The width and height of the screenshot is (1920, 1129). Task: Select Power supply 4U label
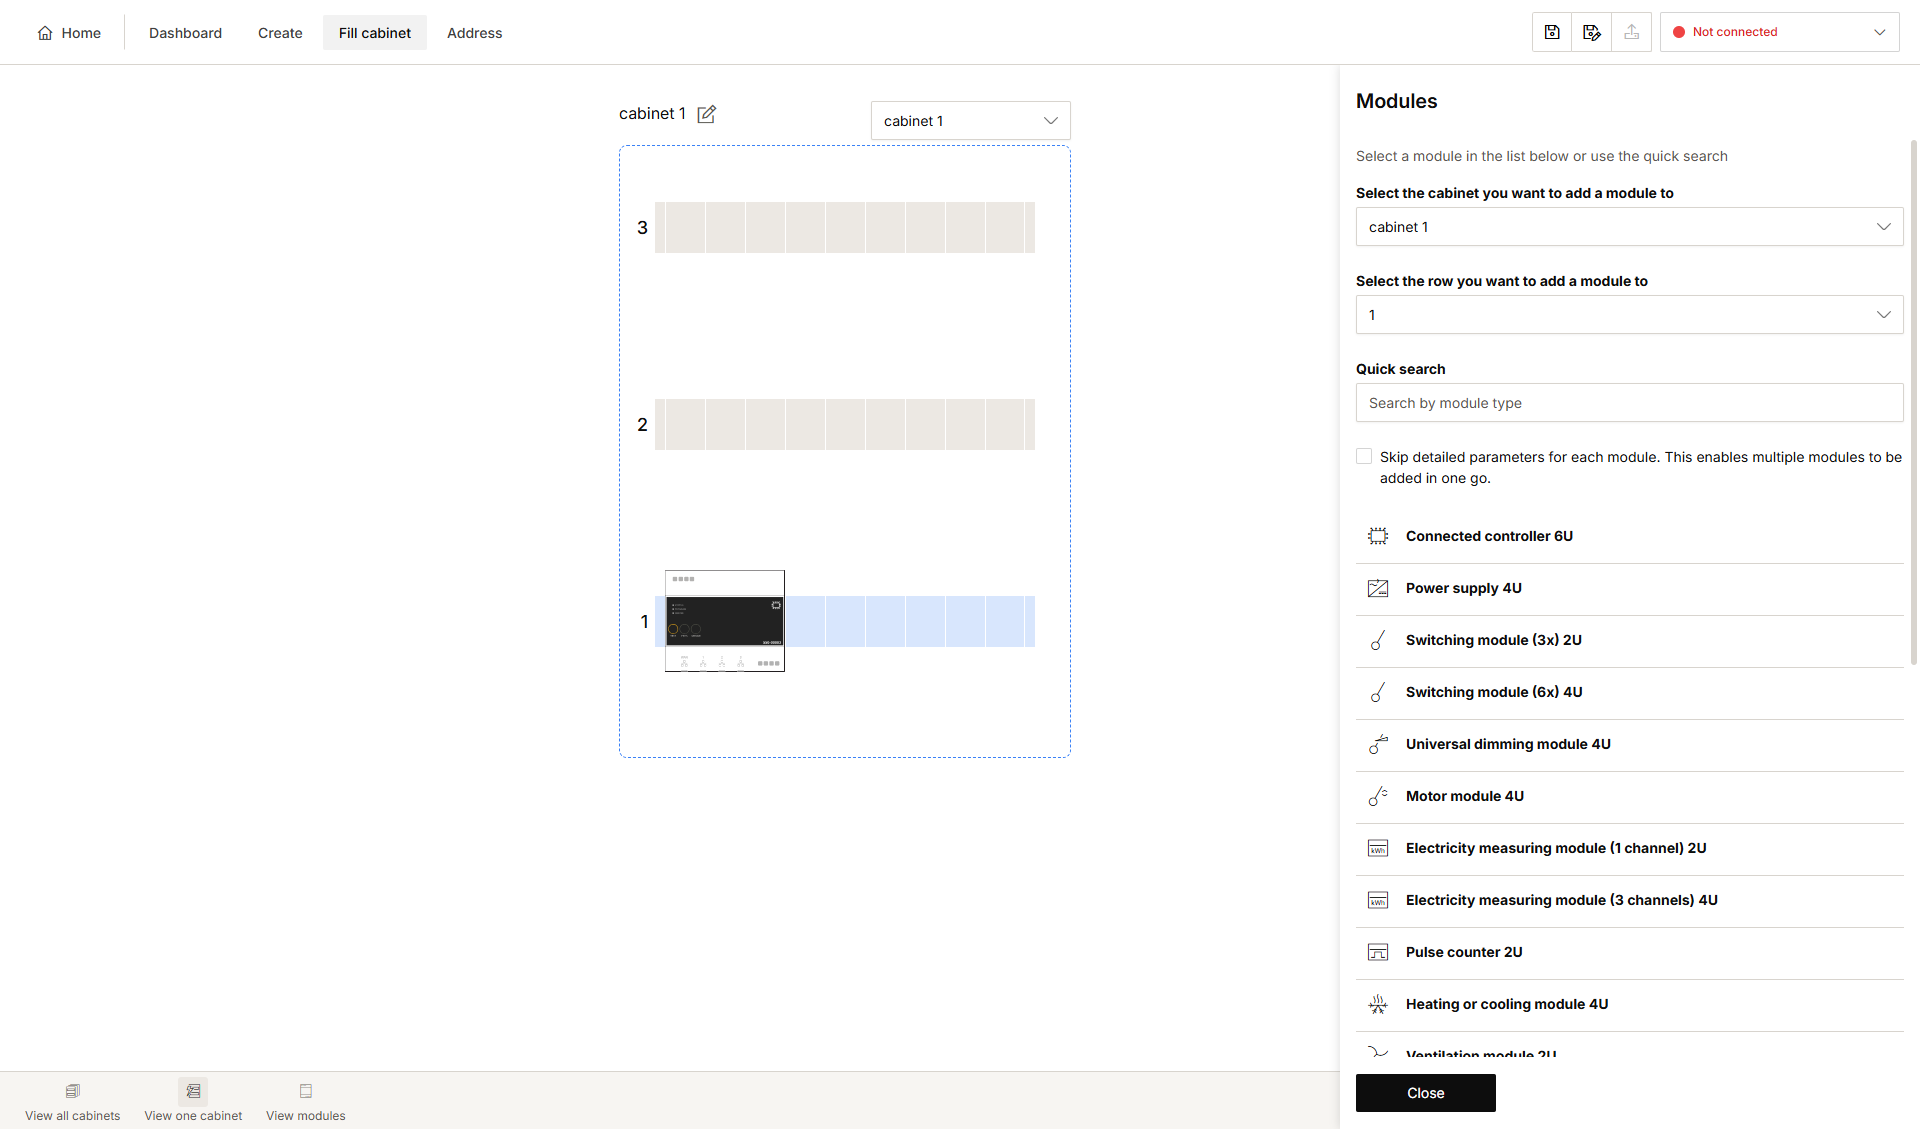(1464, 588)
